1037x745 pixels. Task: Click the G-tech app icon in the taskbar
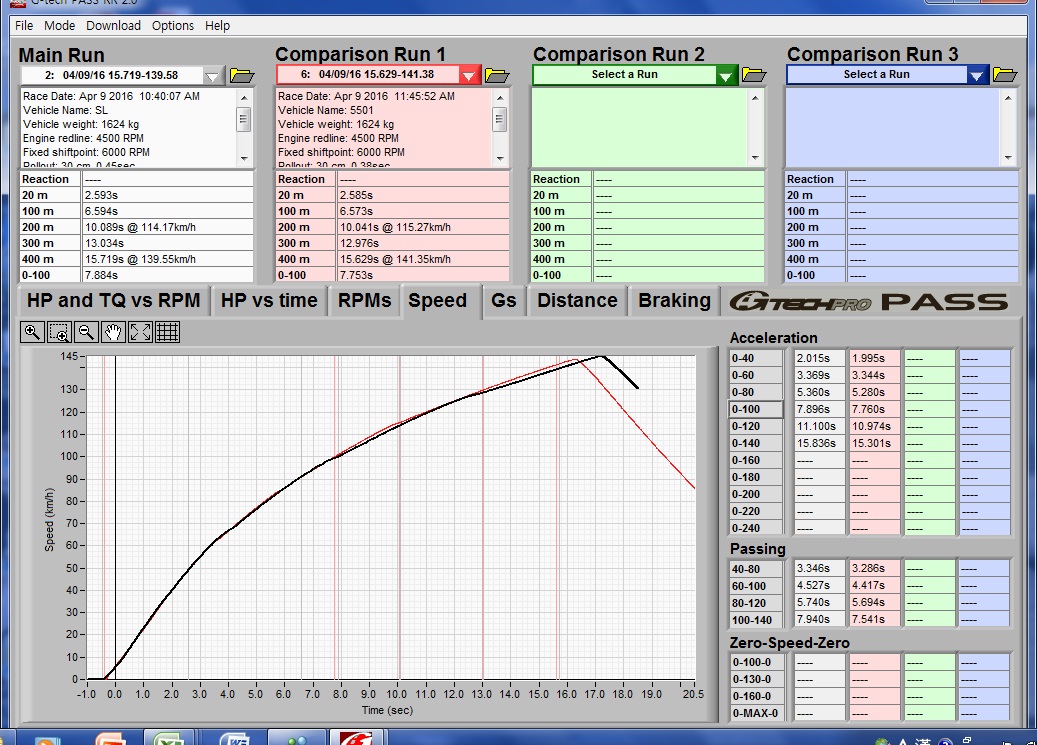coord(357,738)
